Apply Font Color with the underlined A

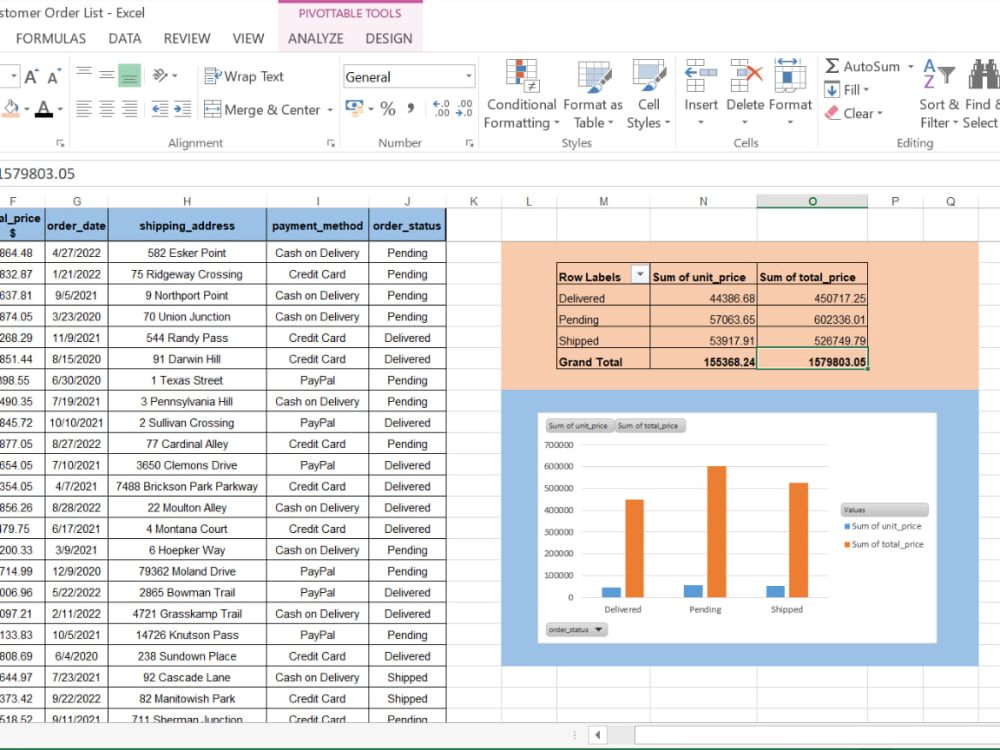coord(44,108)
